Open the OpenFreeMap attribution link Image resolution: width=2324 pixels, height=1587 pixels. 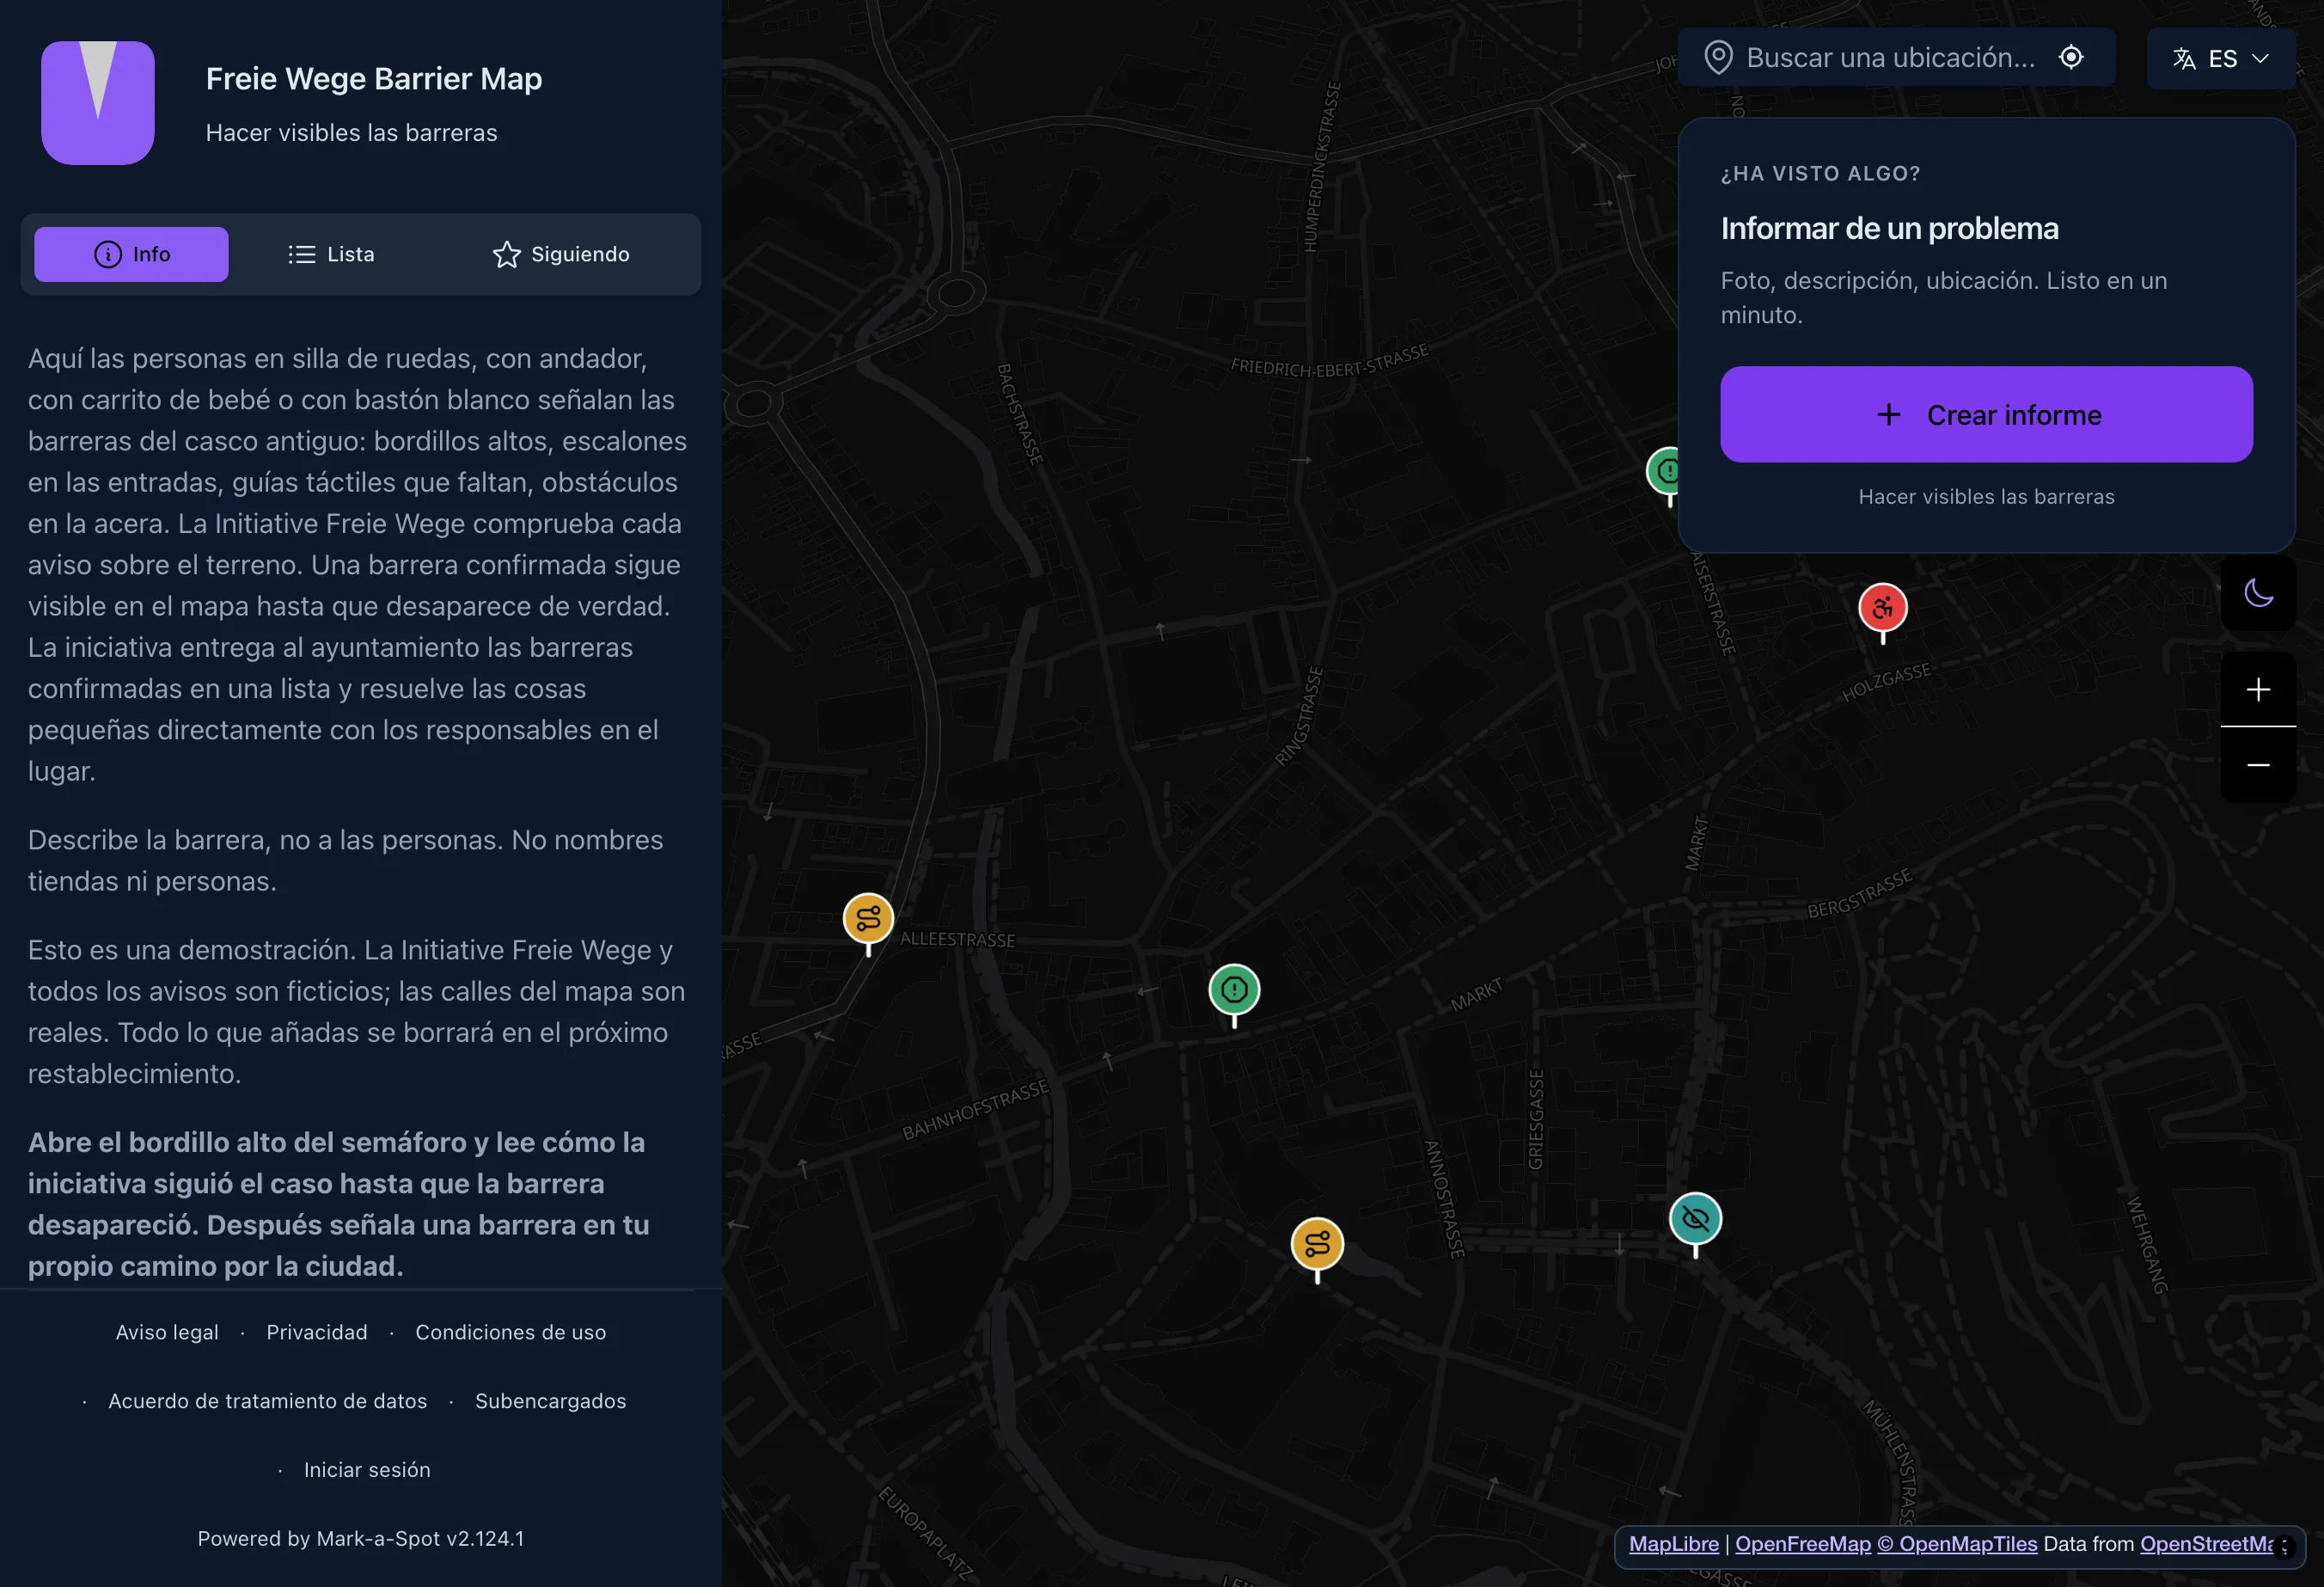(x=1802, y=1544)
